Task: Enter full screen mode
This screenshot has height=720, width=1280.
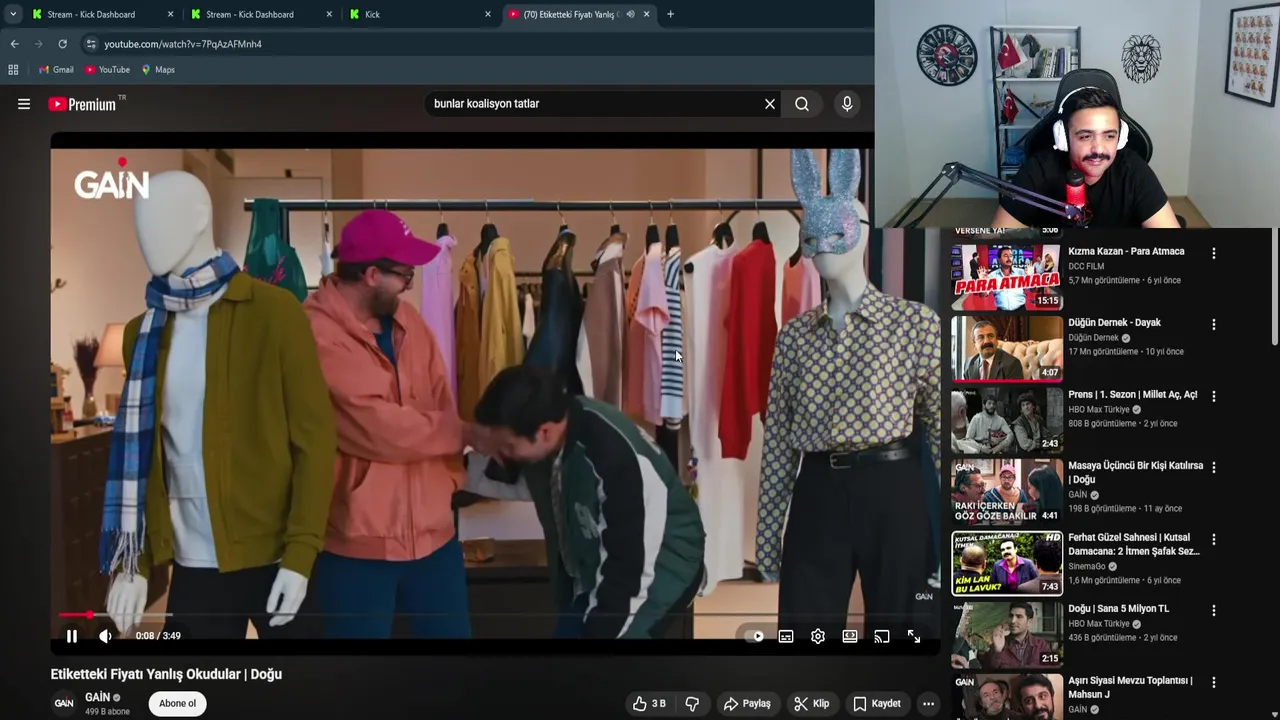Action: click(x=914, y=636)
